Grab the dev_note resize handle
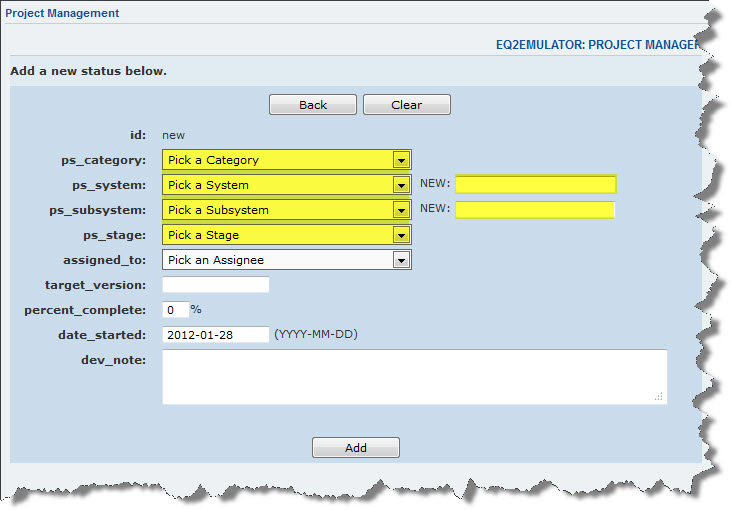Viewport: 731px width, 510px height. click(x=659, y=397)
